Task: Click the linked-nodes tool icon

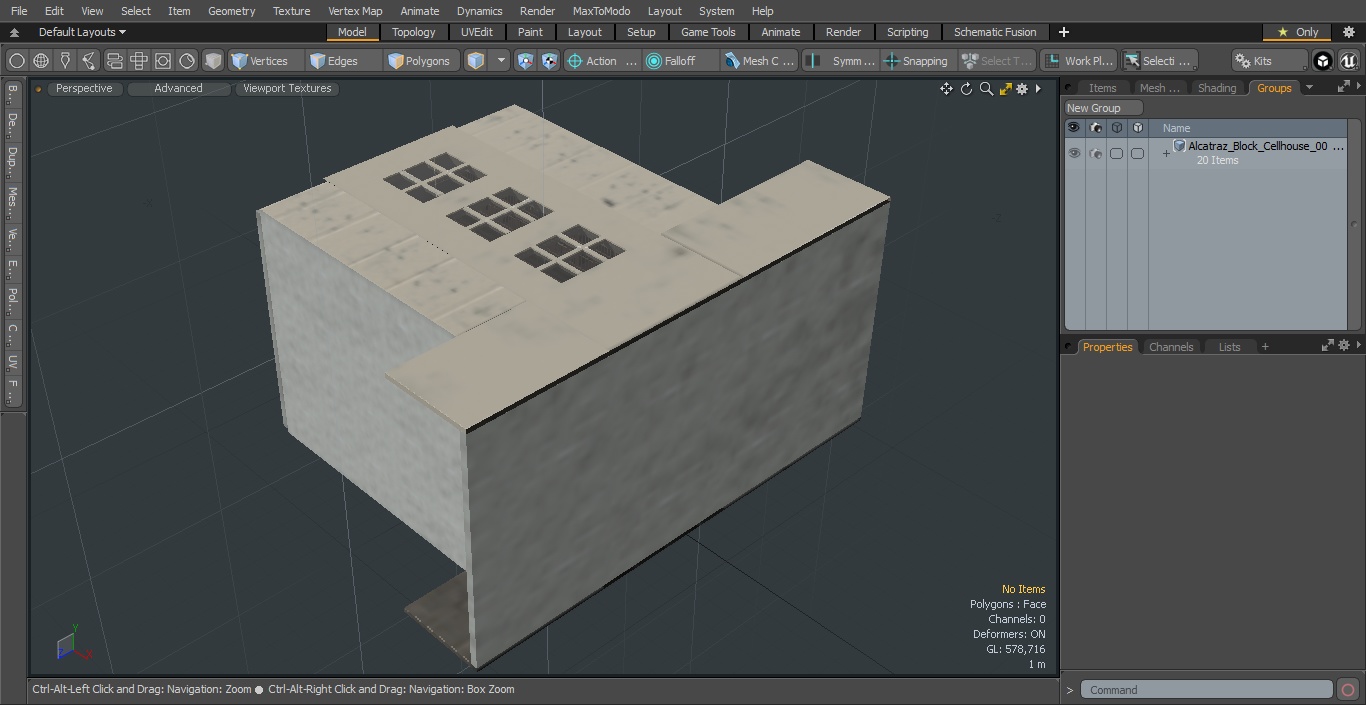Action: tap(89, 61)
